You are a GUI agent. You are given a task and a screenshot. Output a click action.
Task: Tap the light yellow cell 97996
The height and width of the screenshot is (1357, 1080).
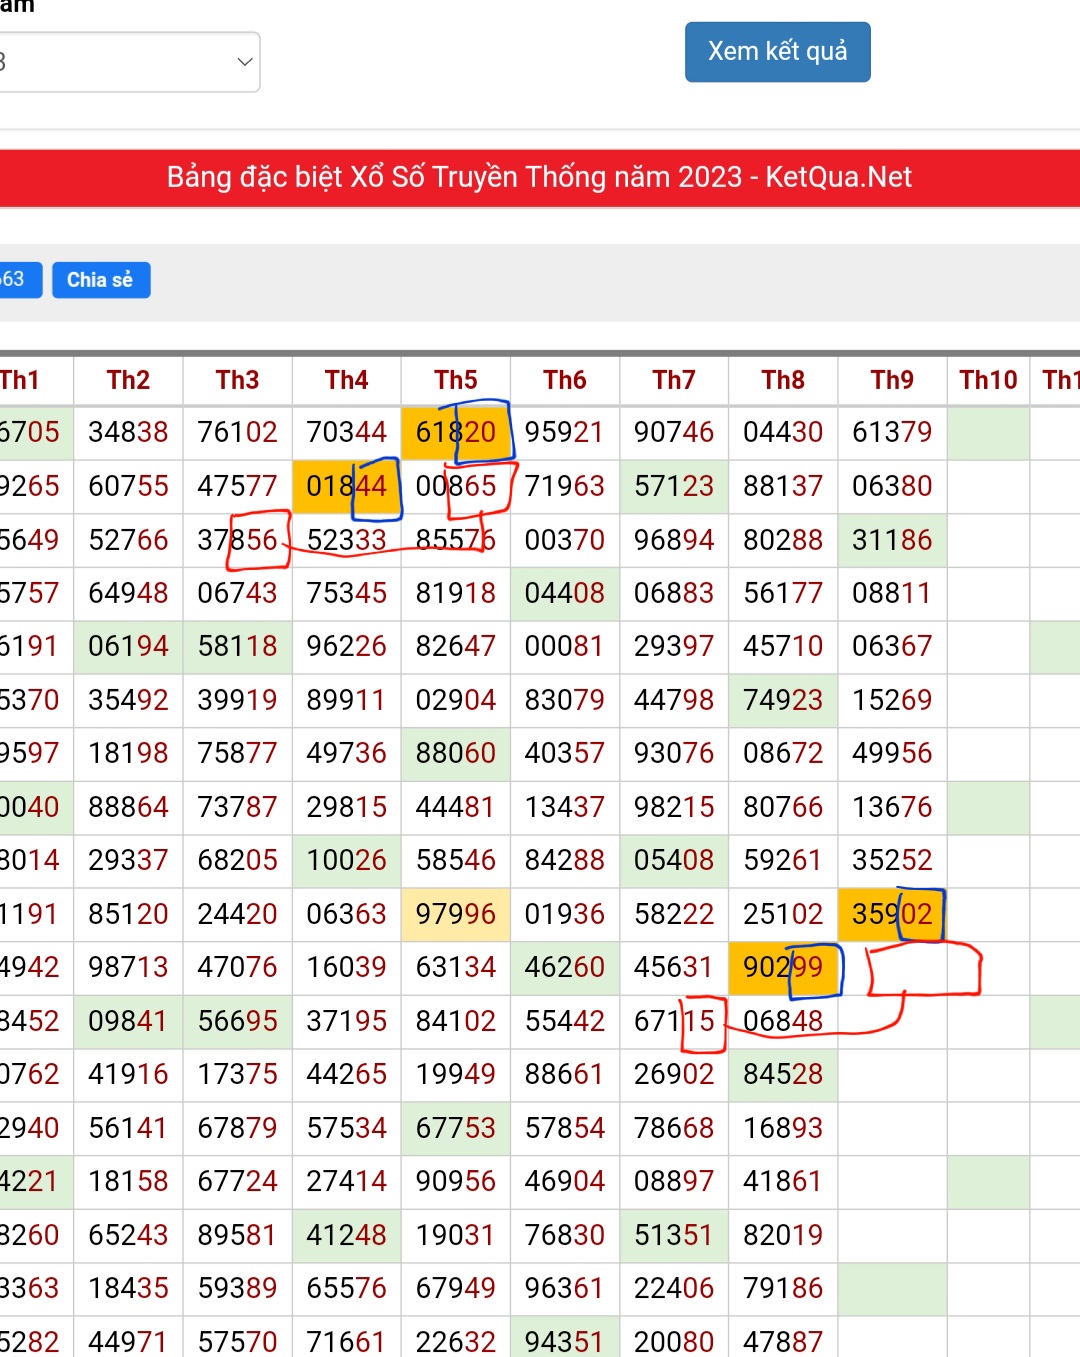coord(455,914)
